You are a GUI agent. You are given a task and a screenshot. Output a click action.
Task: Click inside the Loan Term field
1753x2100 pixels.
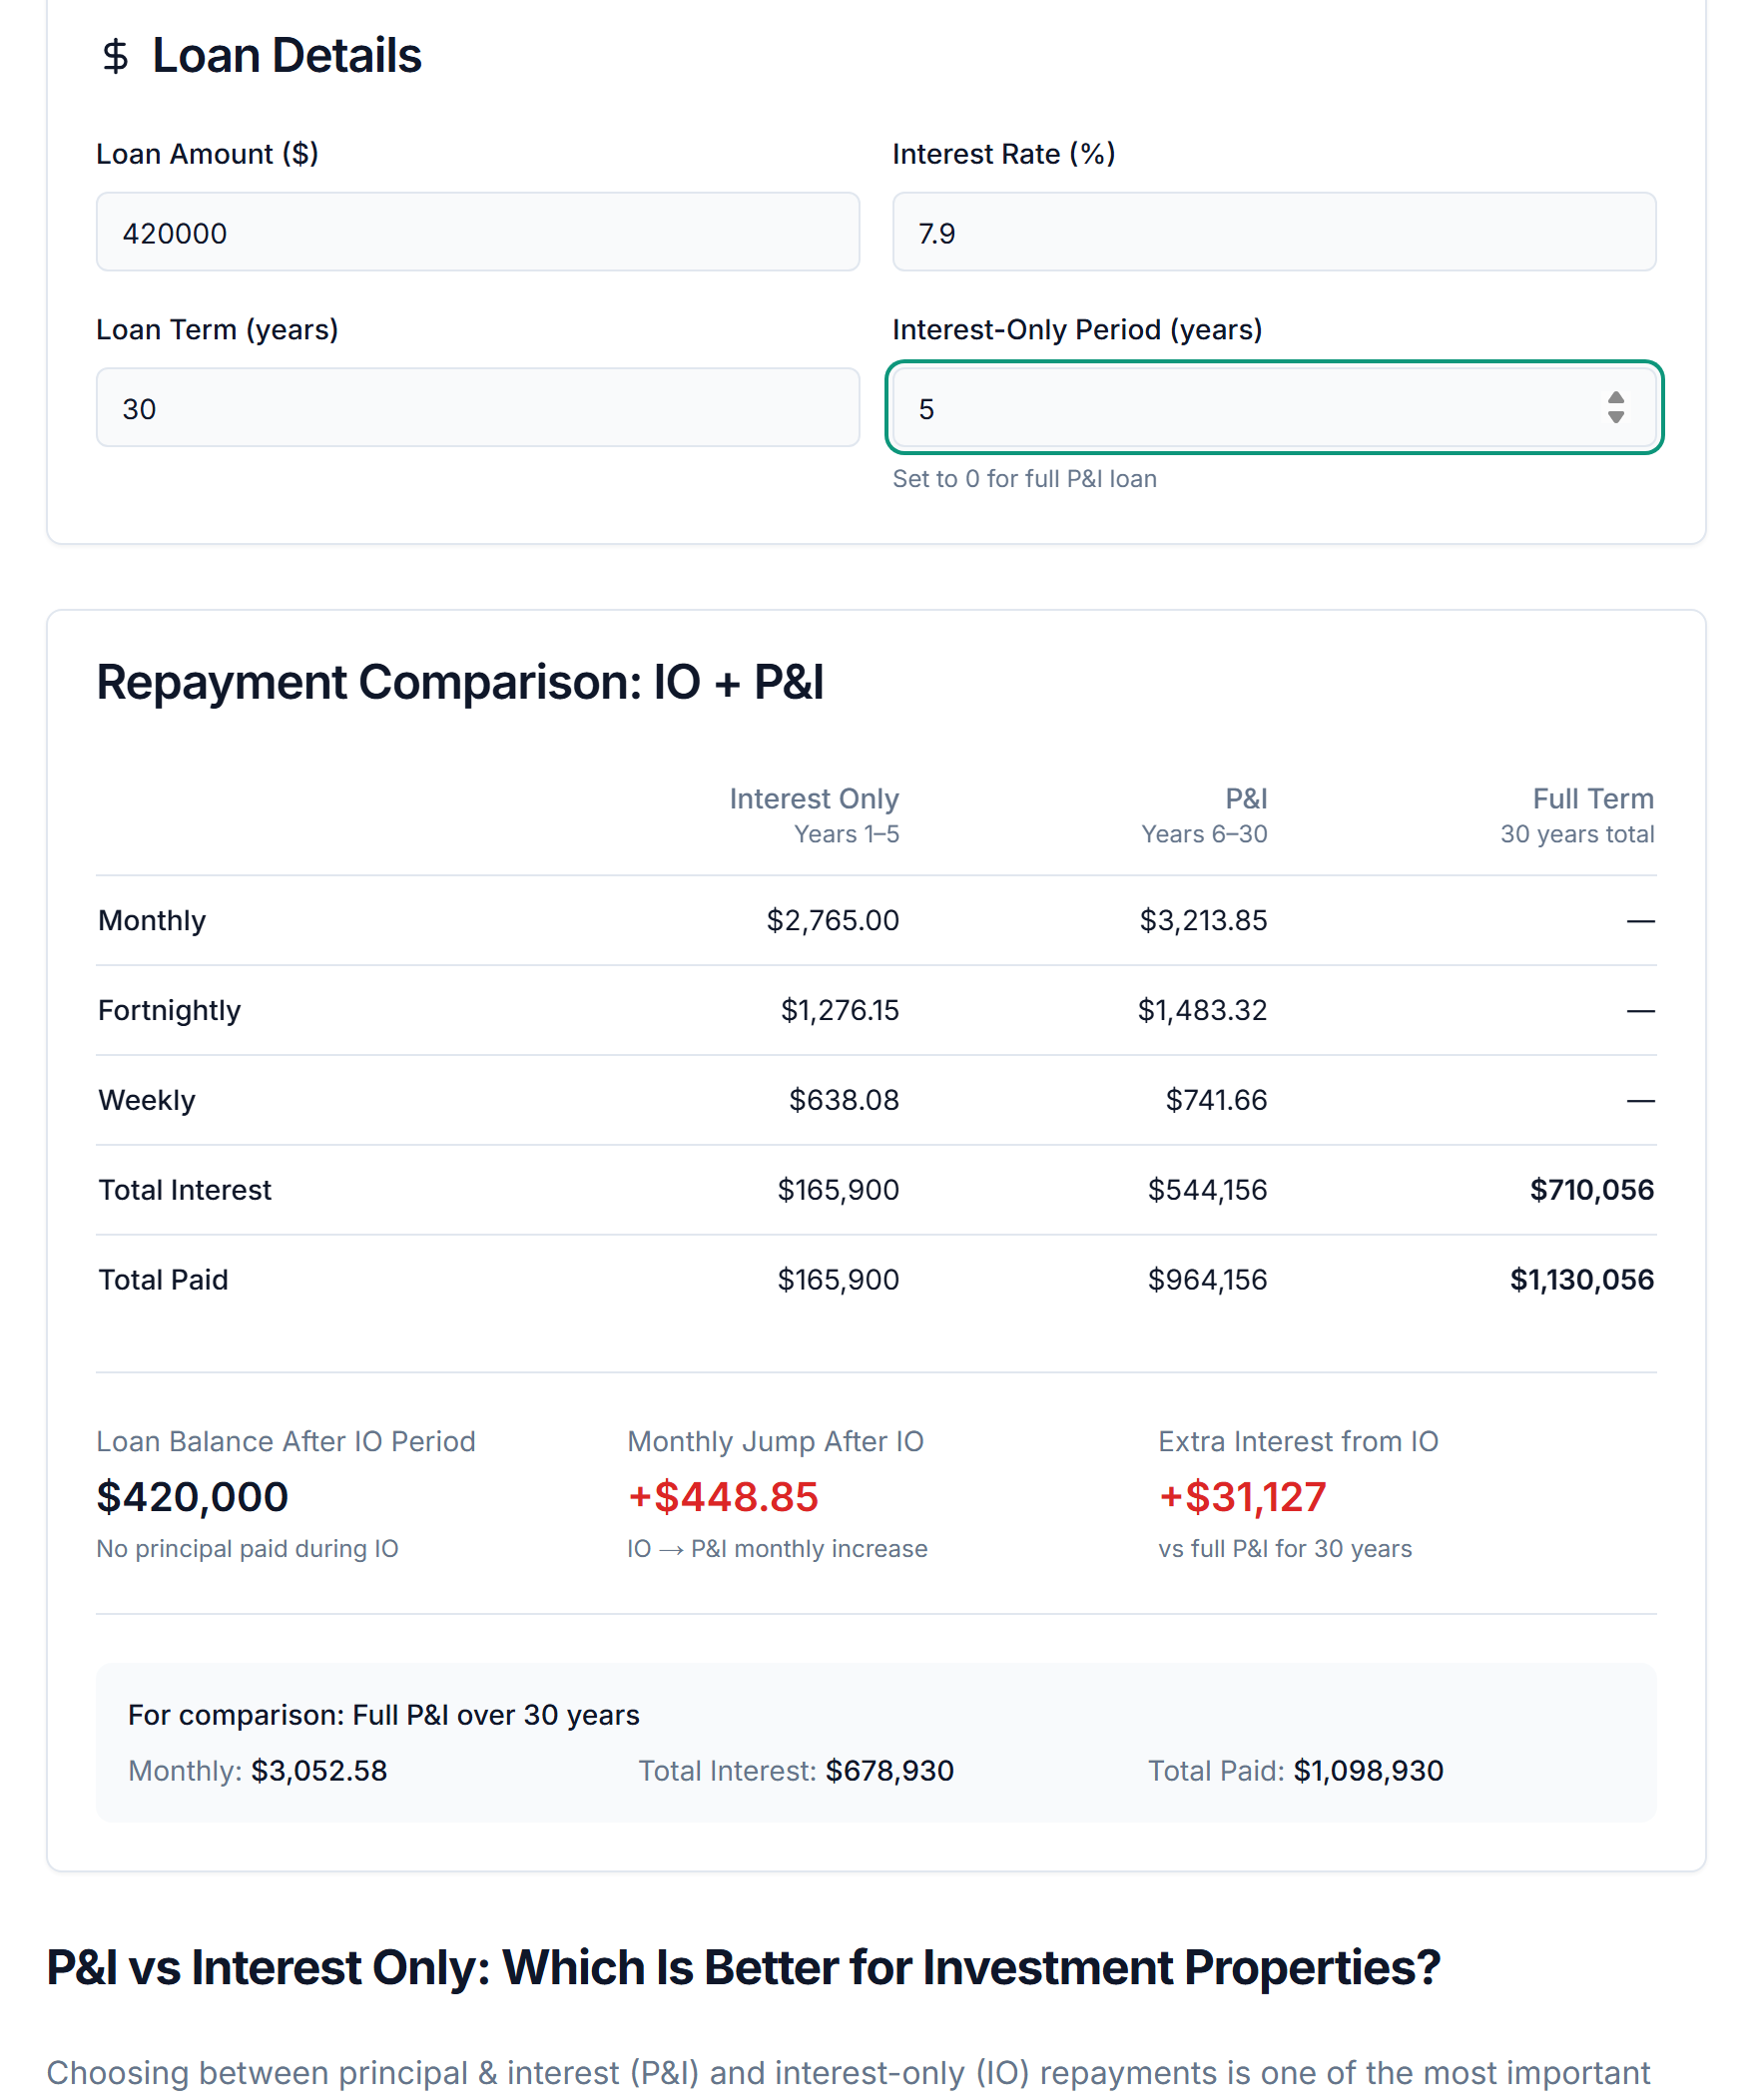click(x=477, y=407)
